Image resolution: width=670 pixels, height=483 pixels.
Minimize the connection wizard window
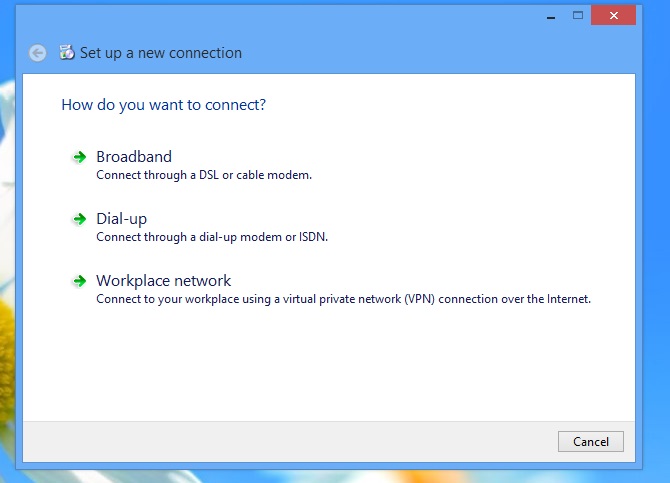pos(551,16)
